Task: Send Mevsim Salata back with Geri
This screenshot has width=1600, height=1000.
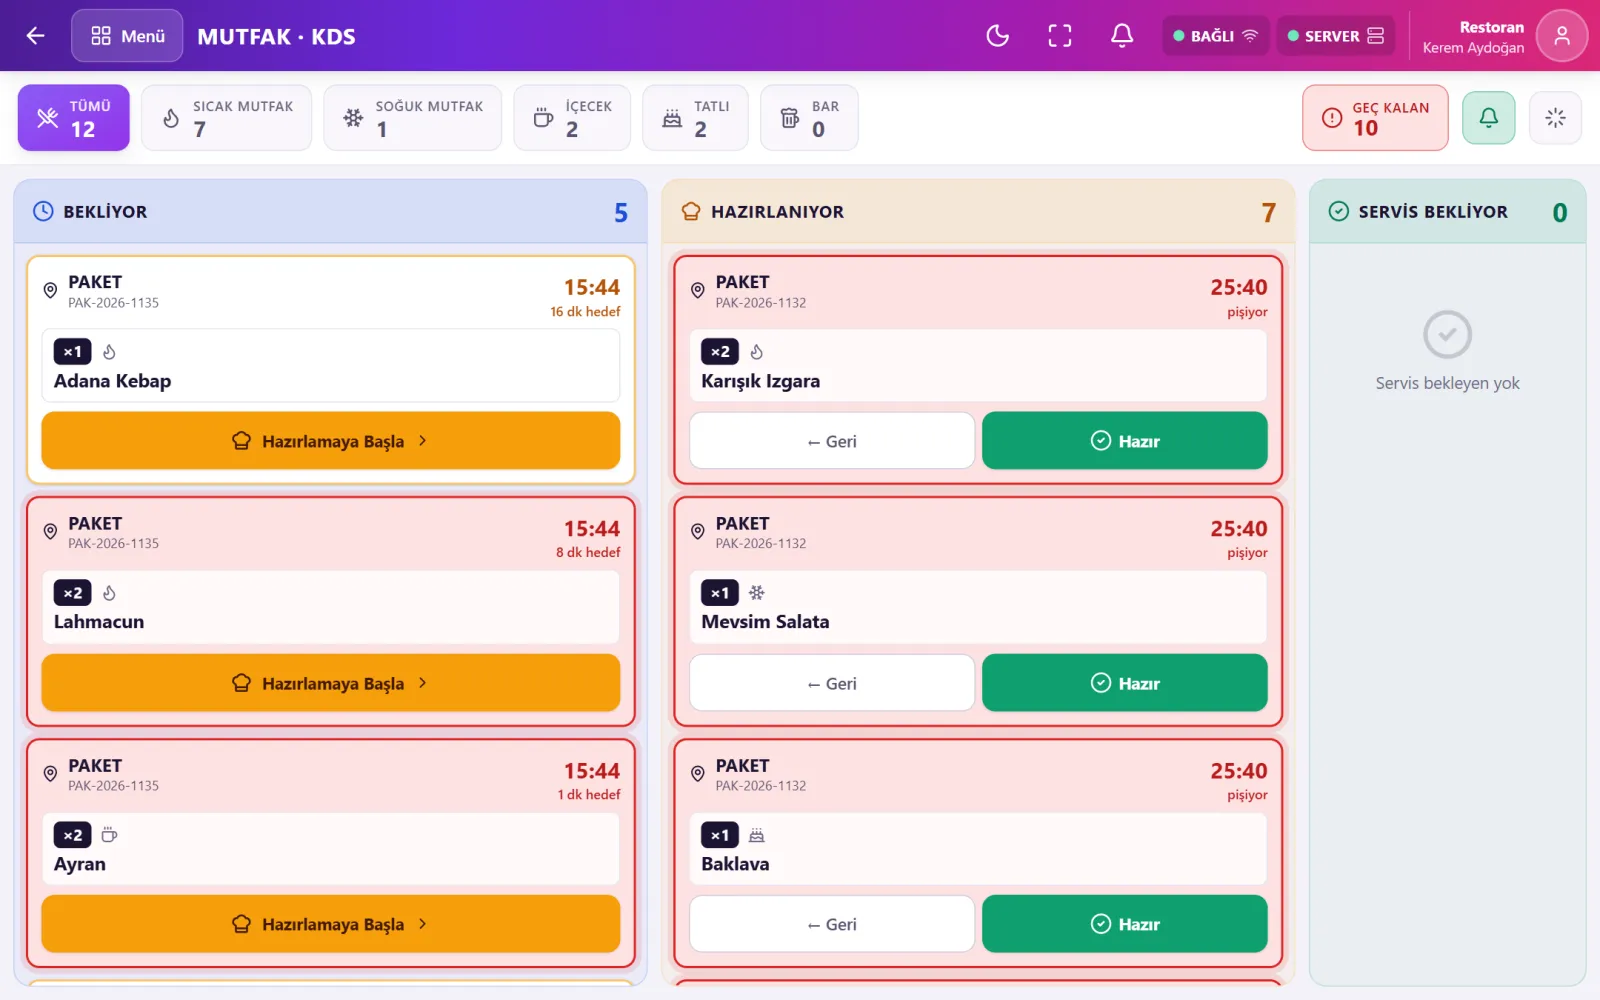Action: (832, 683)
